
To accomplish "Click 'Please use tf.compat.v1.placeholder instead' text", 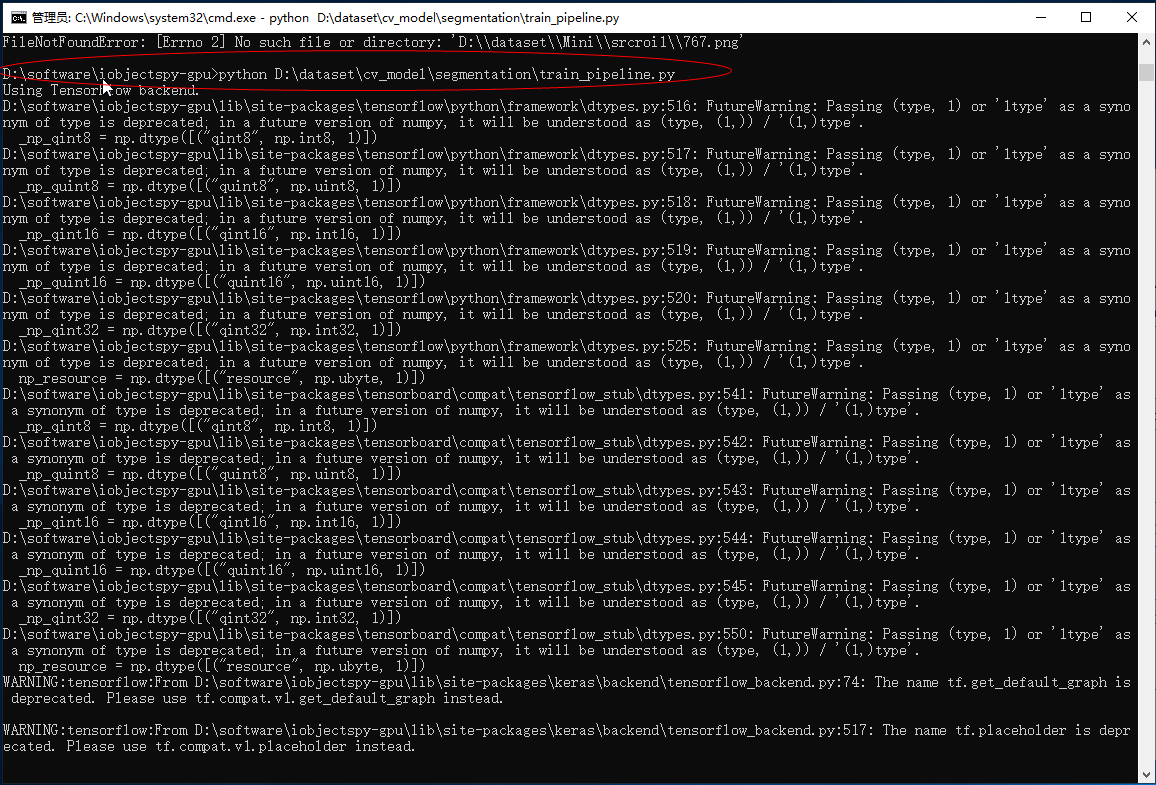I will (240, 747).
